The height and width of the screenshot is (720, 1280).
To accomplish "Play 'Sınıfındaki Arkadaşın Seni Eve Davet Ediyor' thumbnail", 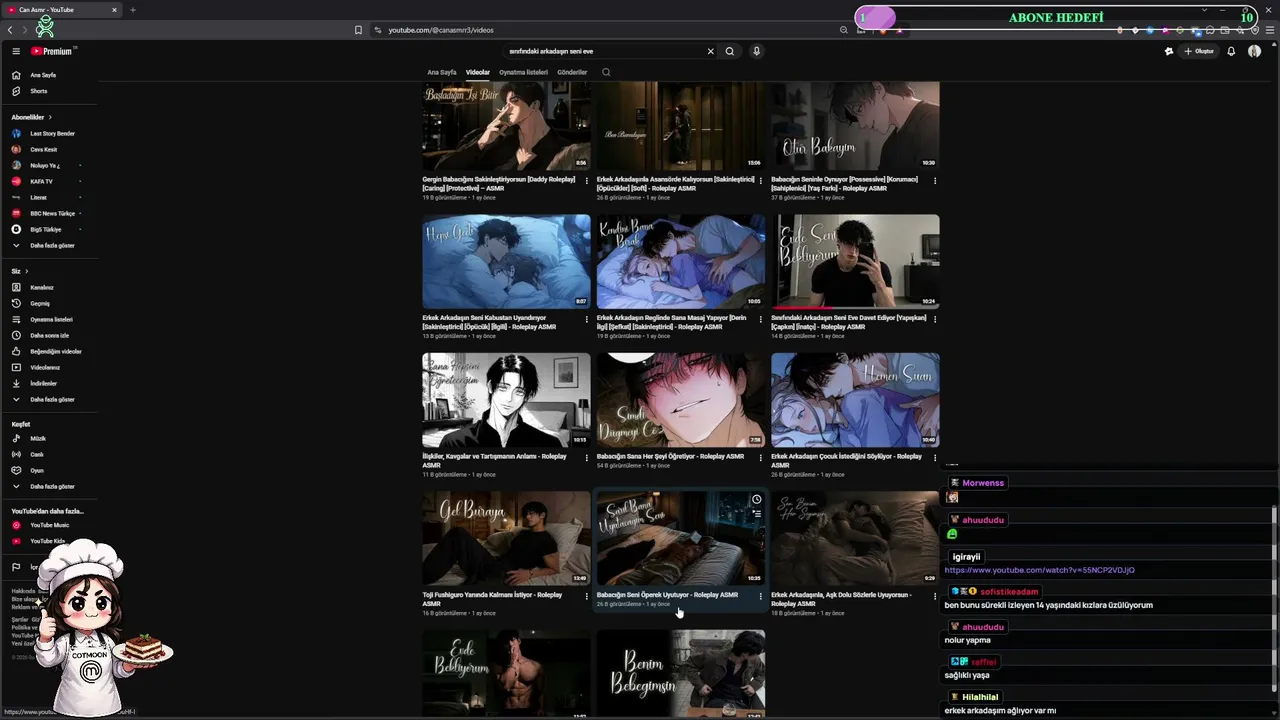I will tap(855, 261).
